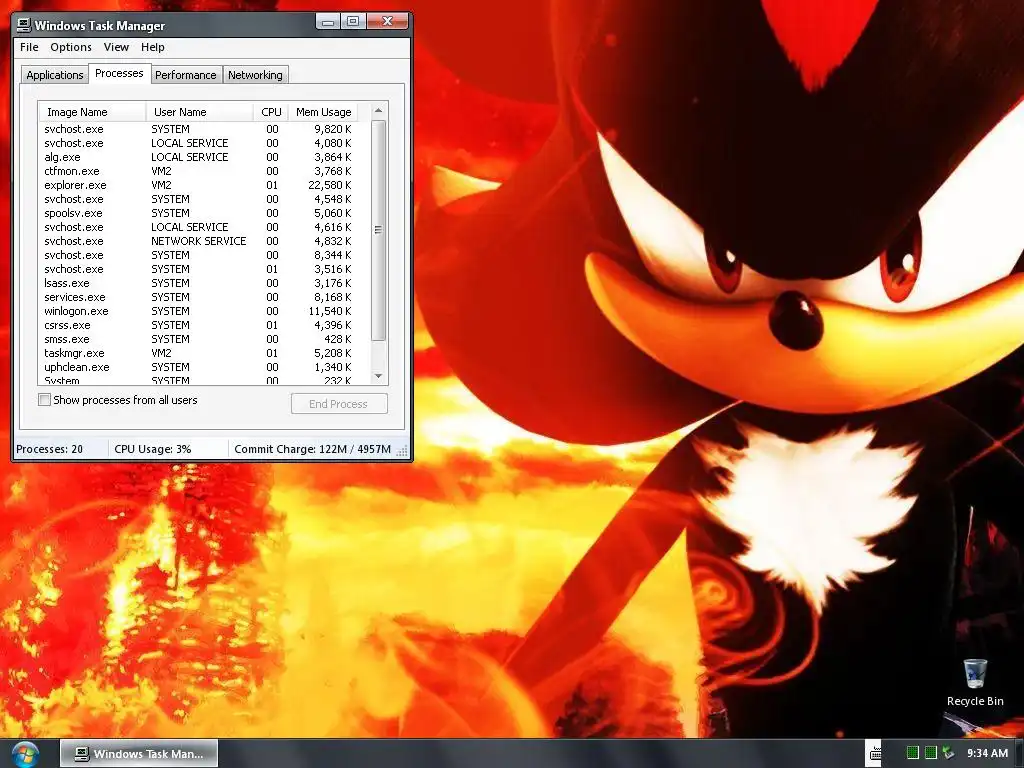1024x768 pixels.
Task: Click the 9:34 AM system clock
Action: [987, 753]
